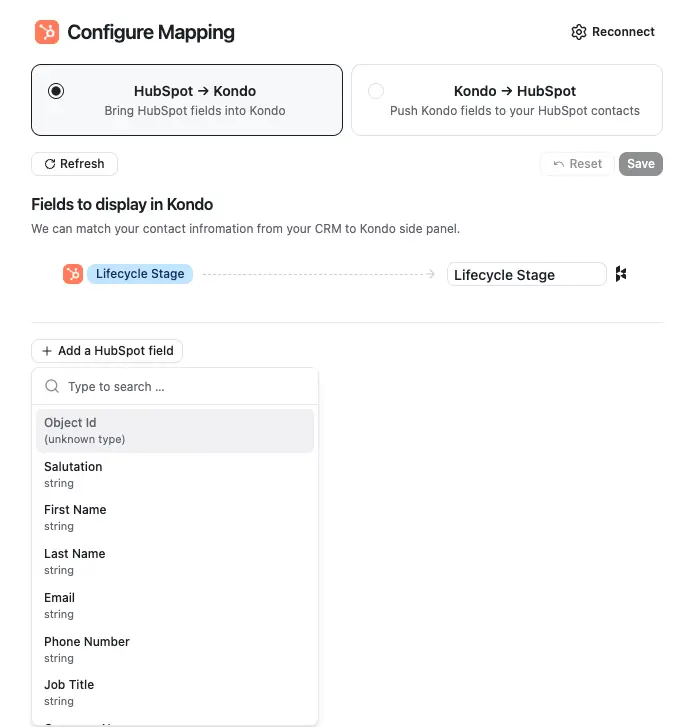Click the CRM to Kondo side panel description

point(245,229)
